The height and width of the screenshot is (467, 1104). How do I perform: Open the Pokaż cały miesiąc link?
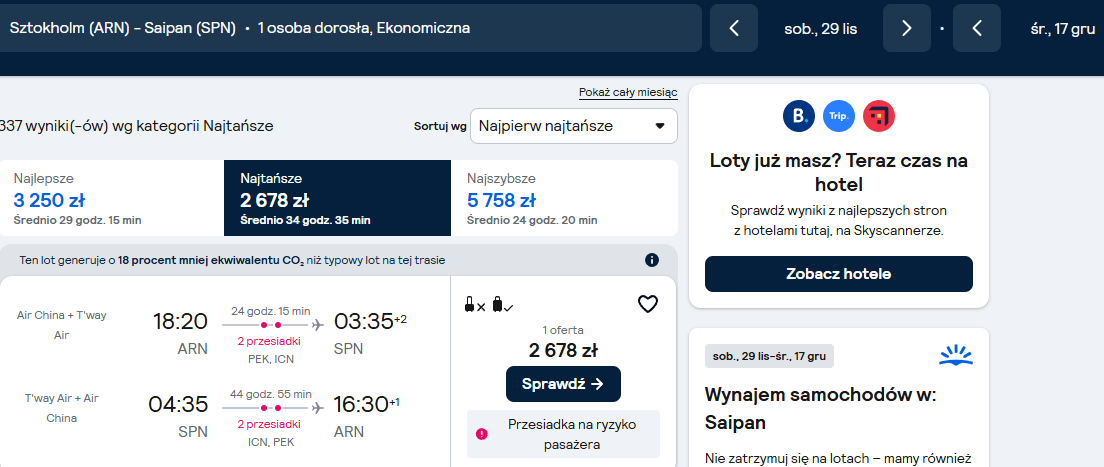click(628, 92)
